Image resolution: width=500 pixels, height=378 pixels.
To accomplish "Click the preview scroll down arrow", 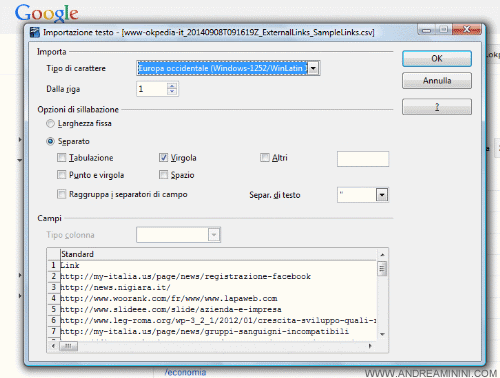I will (382, 334).
